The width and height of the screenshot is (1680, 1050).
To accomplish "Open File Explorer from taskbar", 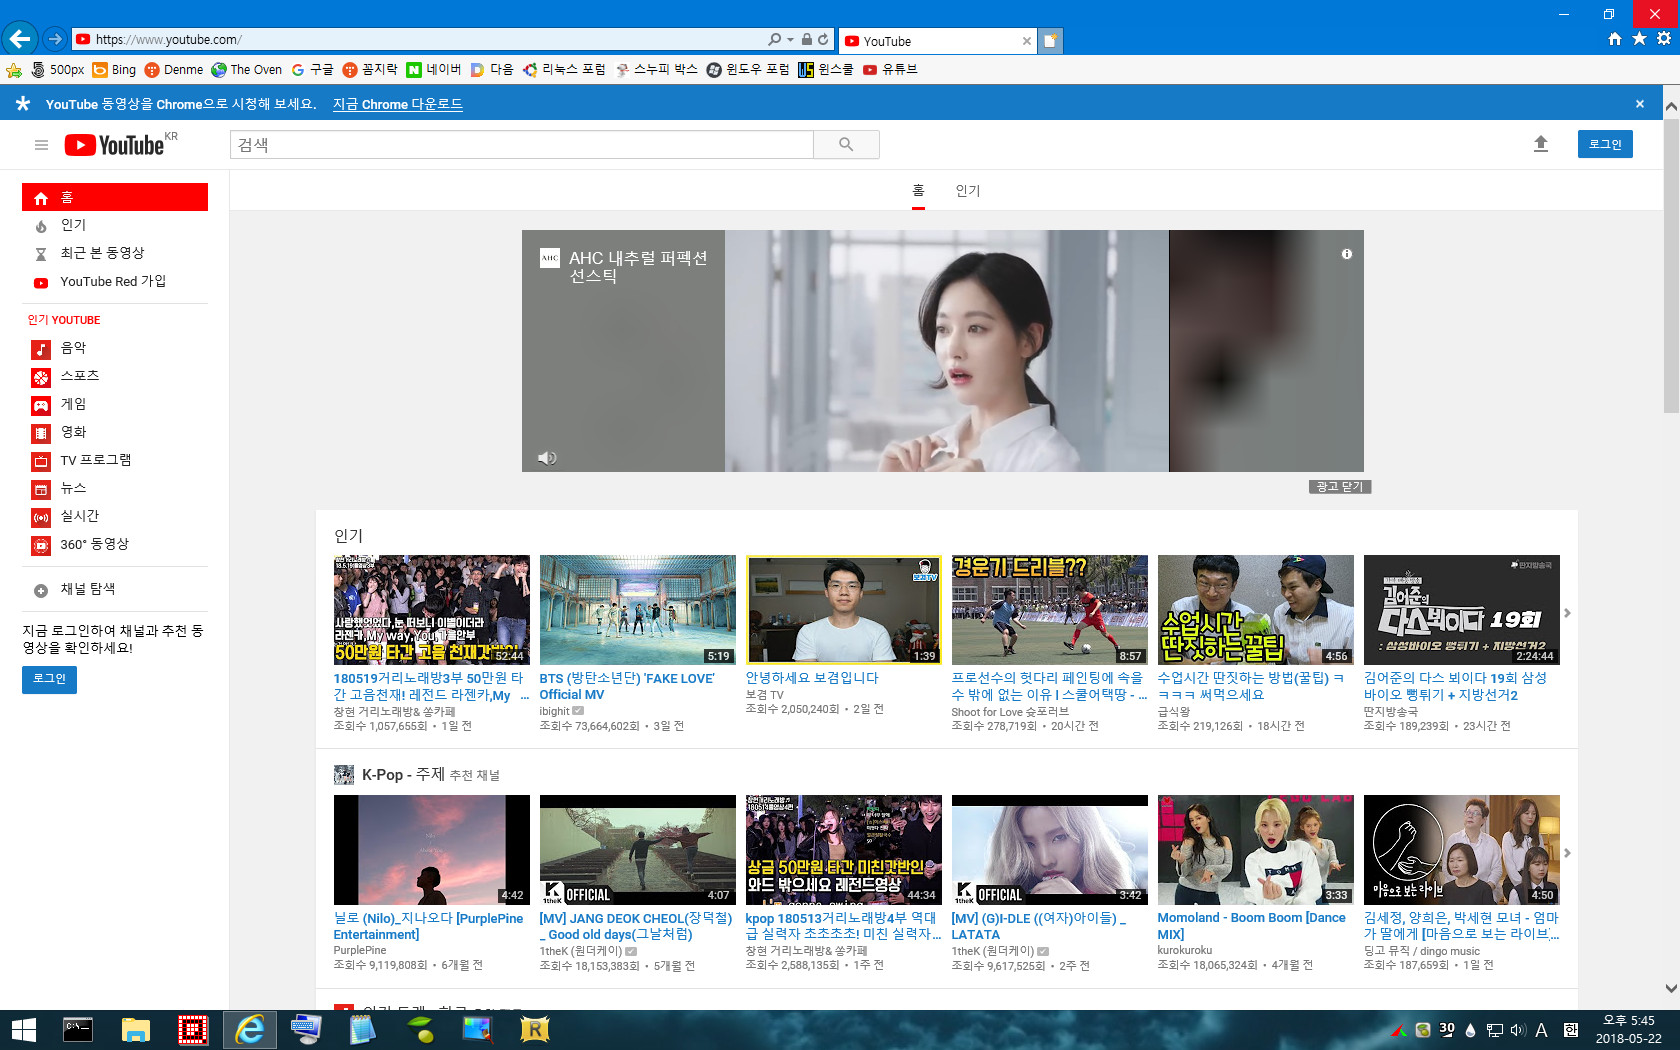I will (x=135, y=1030).
